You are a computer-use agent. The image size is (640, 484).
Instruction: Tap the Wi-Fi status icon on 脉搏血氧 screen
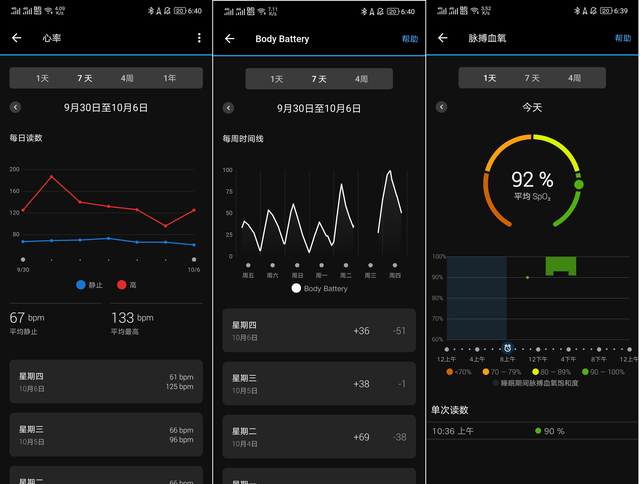474,11
